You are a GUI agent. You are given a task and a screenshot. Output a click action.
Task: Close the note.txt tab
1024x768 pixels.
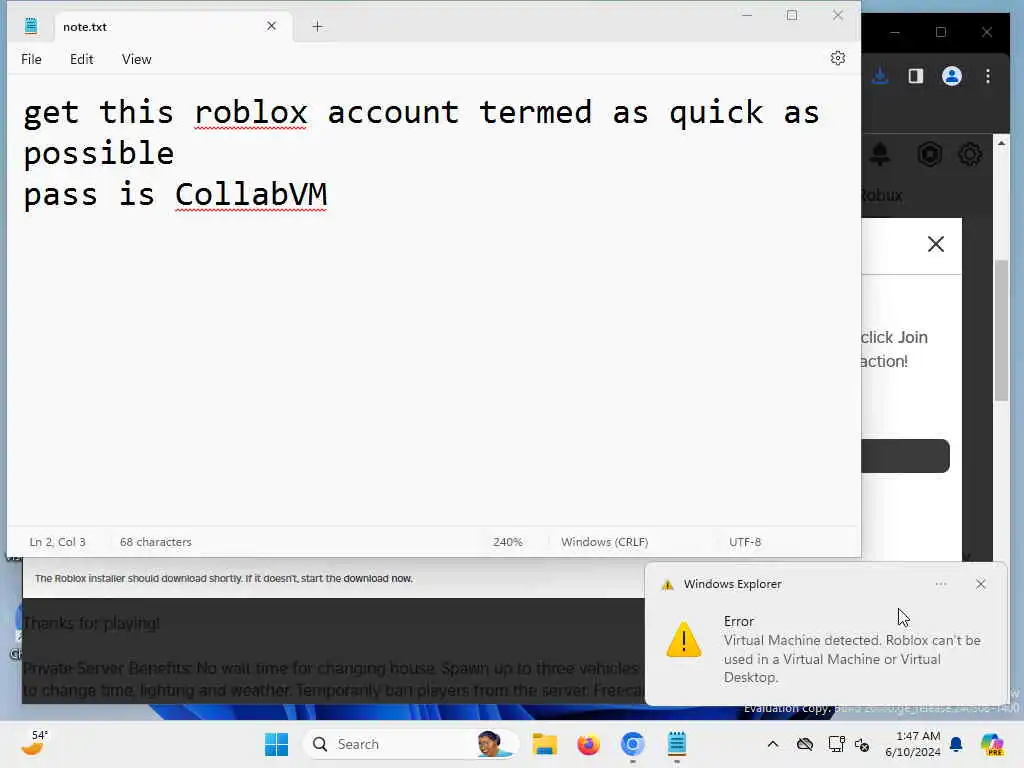point(272,26)
